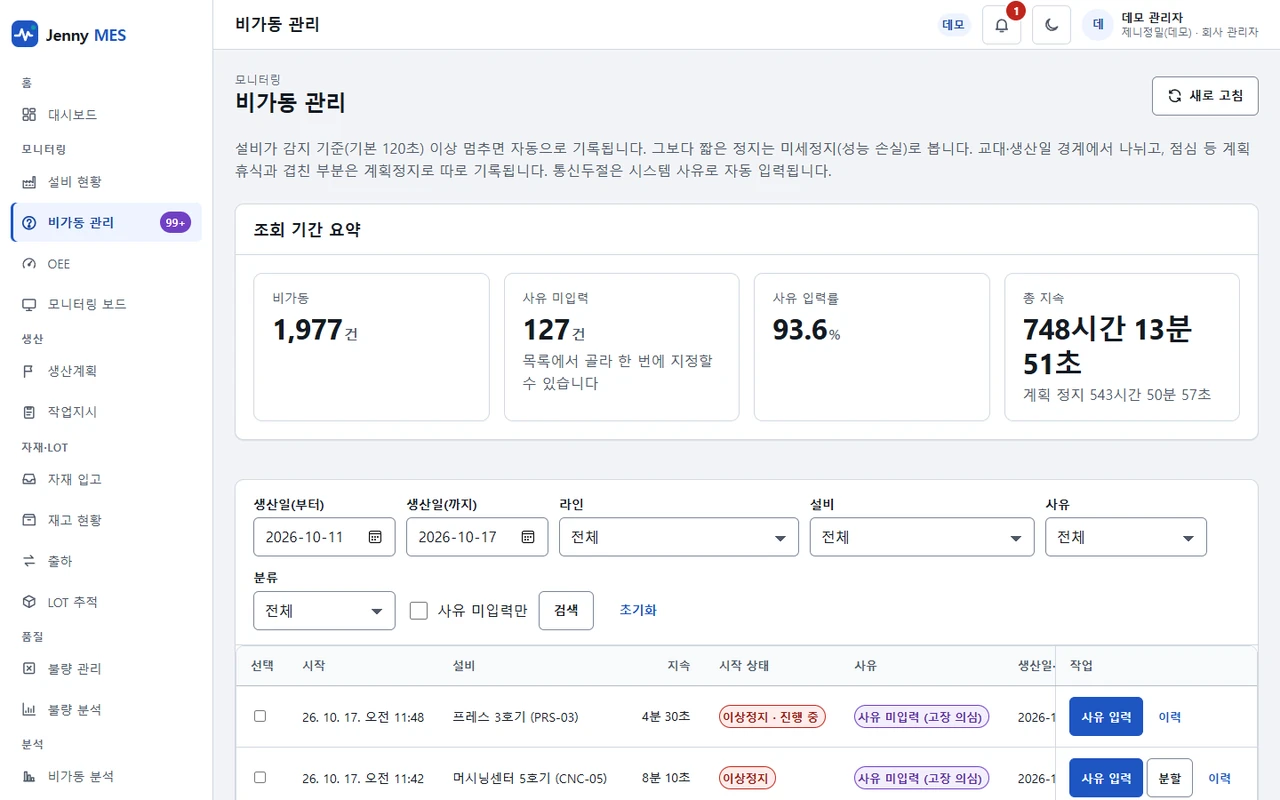Go to 작업지시 menu item

[106, 412]
